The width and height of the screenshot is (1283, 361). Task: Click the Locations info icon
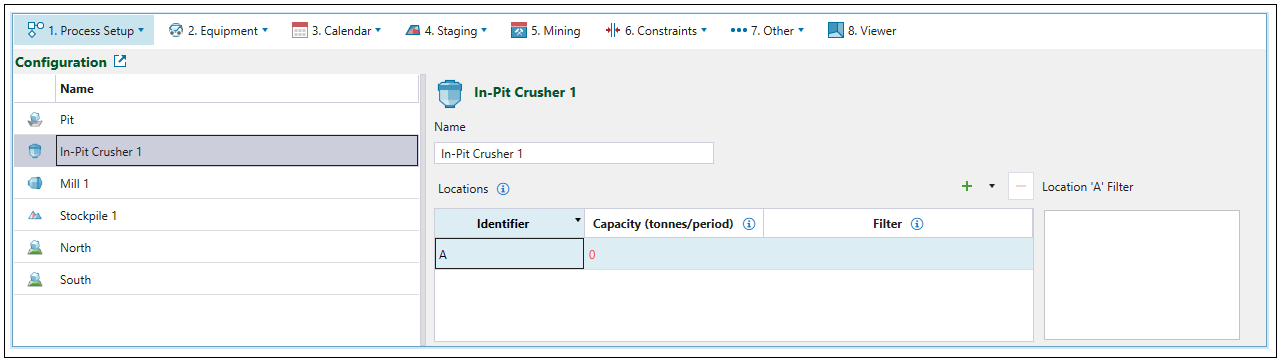point(503,188)
